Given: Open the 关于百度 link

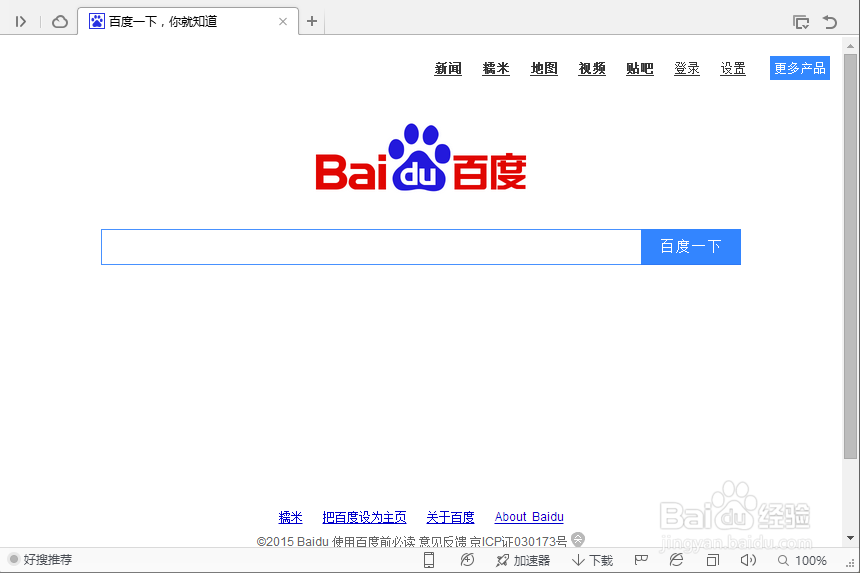Looking at the screenshot, I should (450, 517).
